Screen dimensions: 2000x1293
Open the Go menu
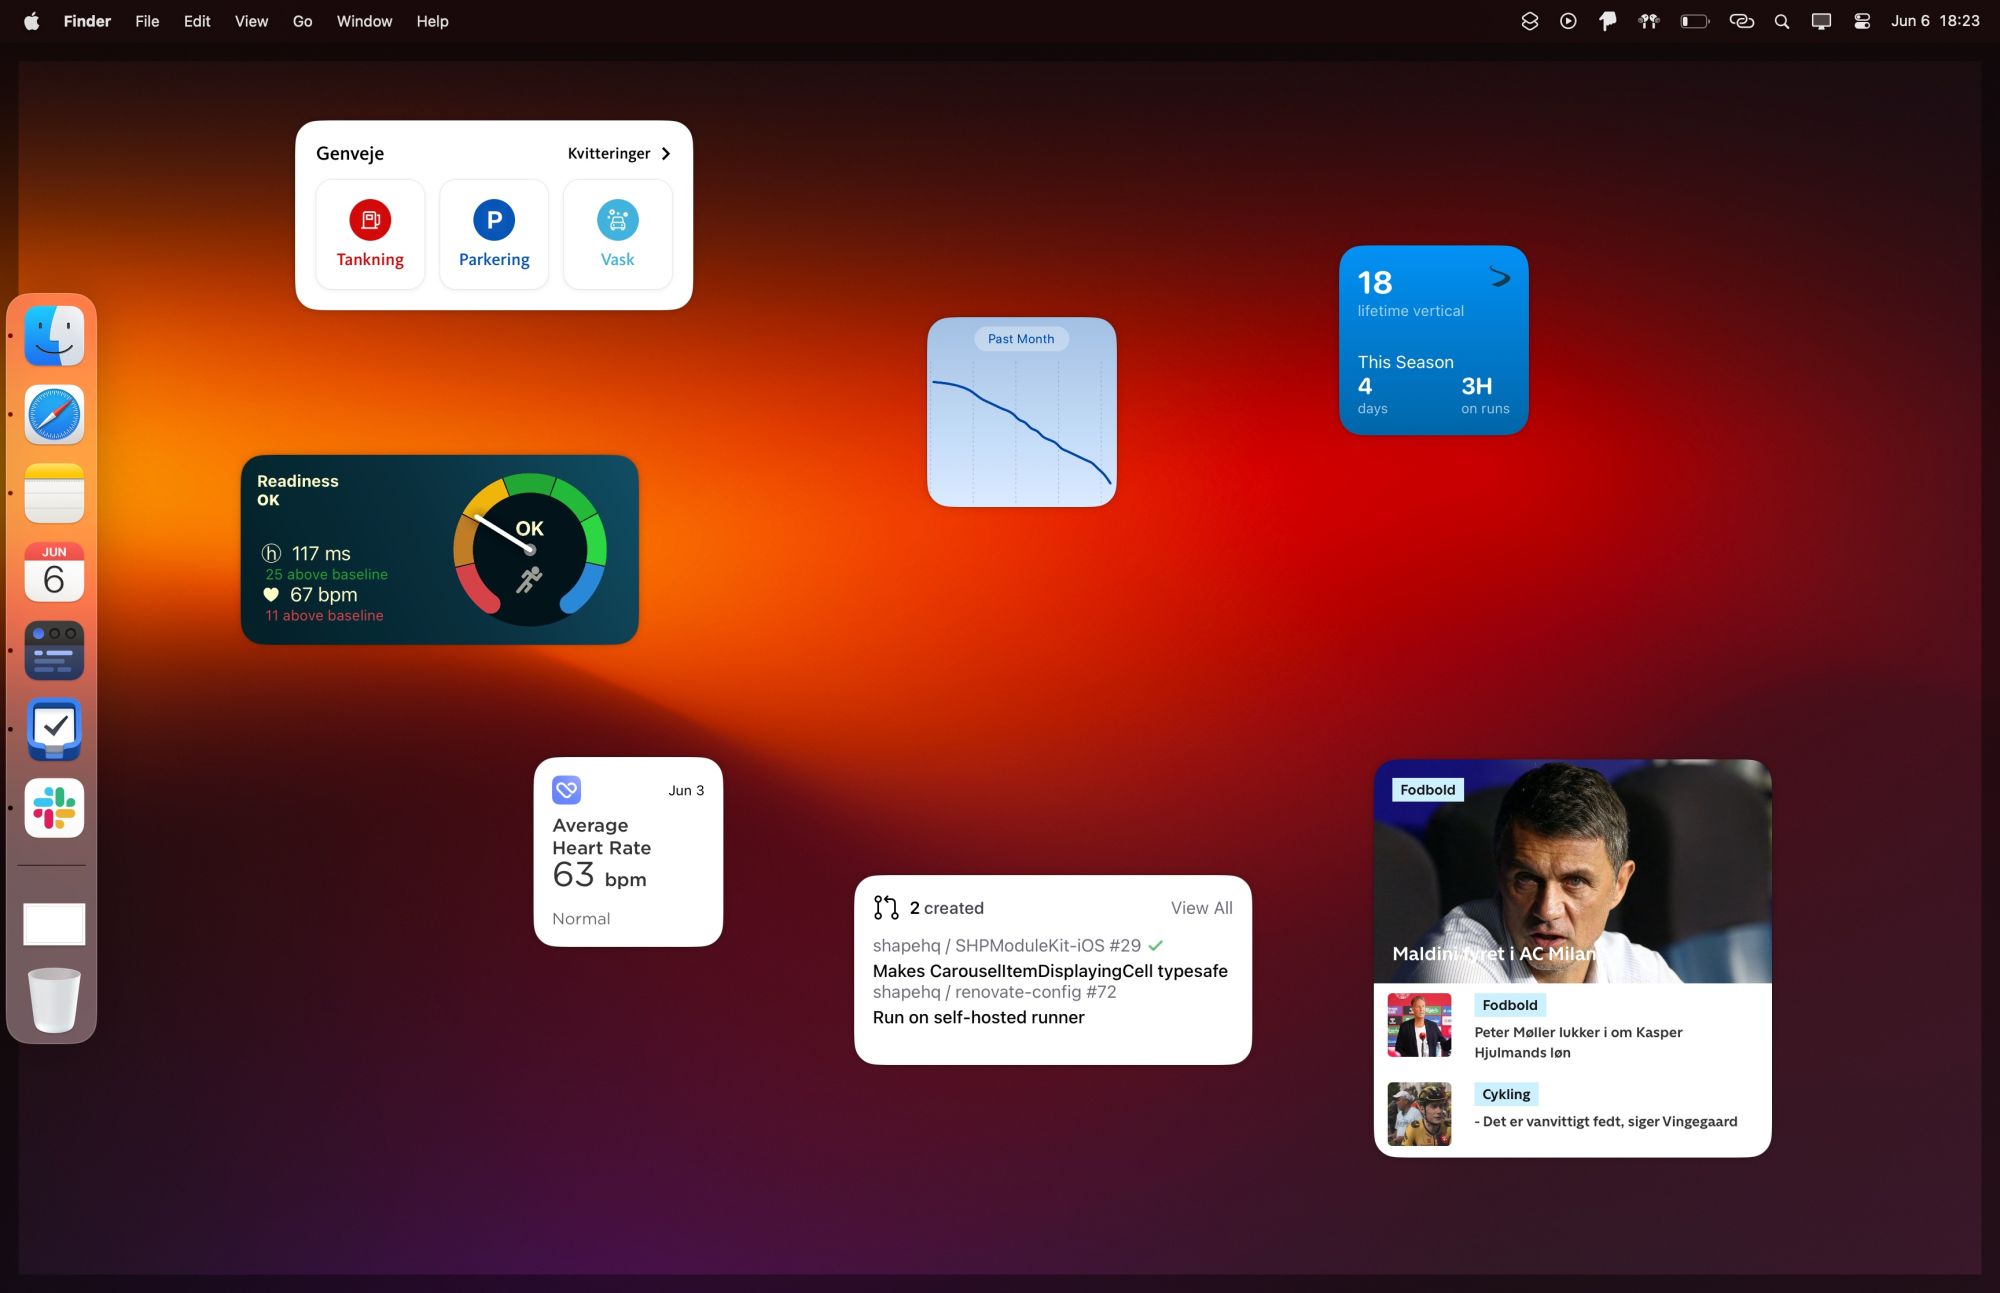pyautogui.click(x=302, y=21)
